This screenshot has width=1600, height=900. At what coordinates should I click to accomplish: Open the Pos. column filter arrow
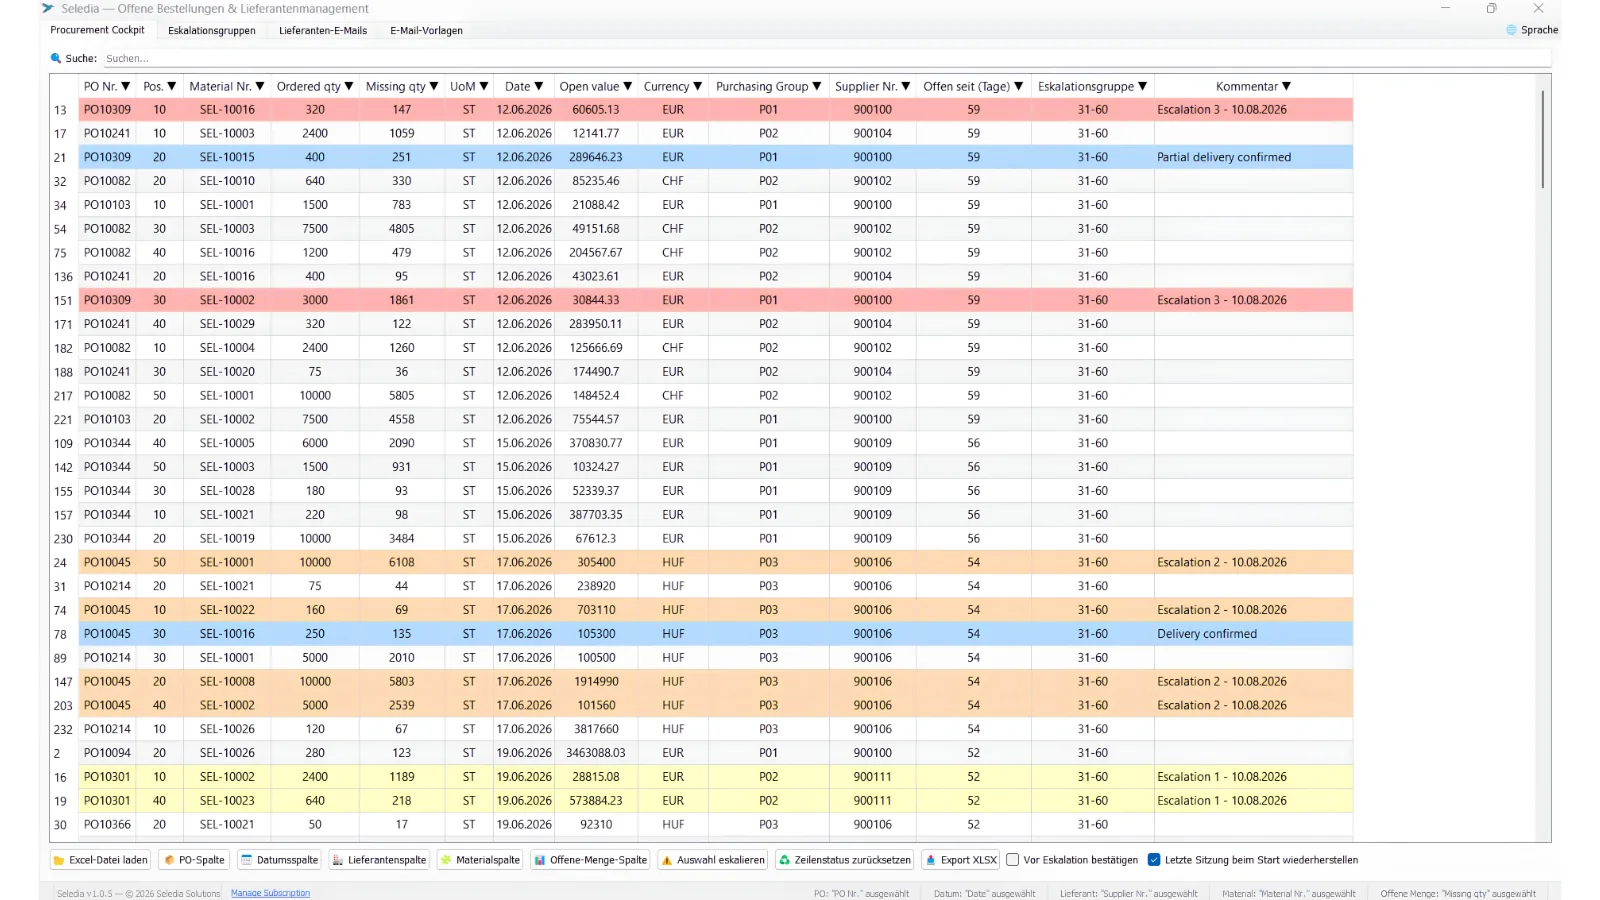(x=172, y=87)
